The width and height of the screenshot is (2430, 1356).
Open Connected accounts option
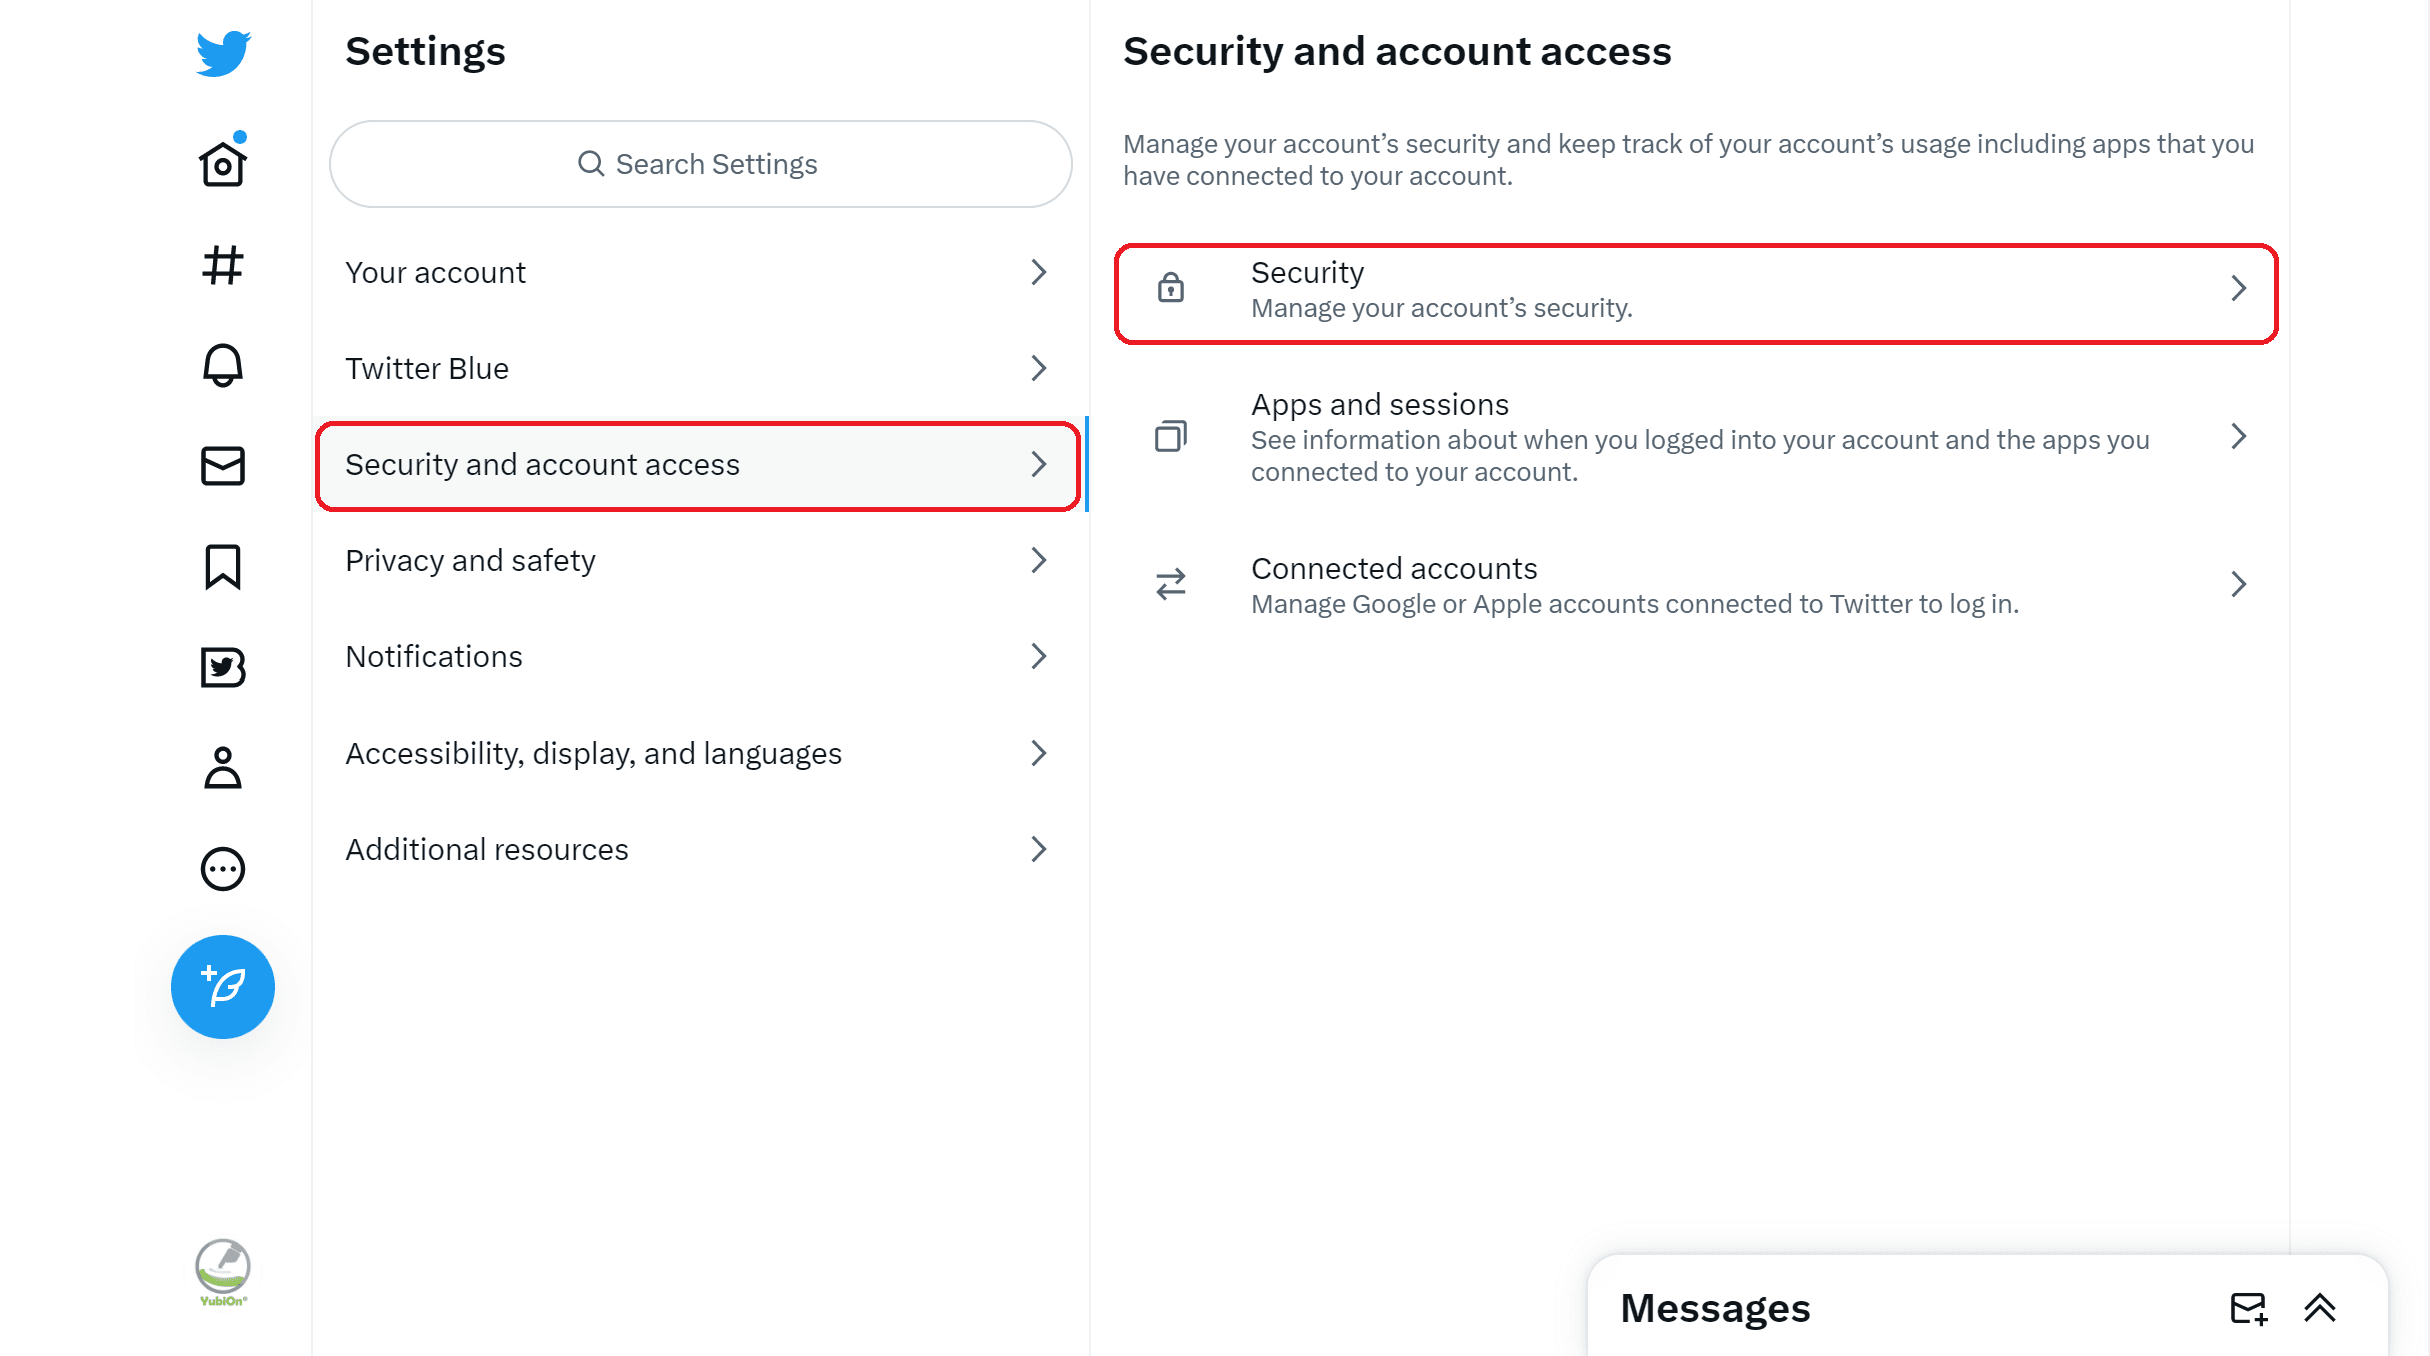click(x=1696, y=585)
